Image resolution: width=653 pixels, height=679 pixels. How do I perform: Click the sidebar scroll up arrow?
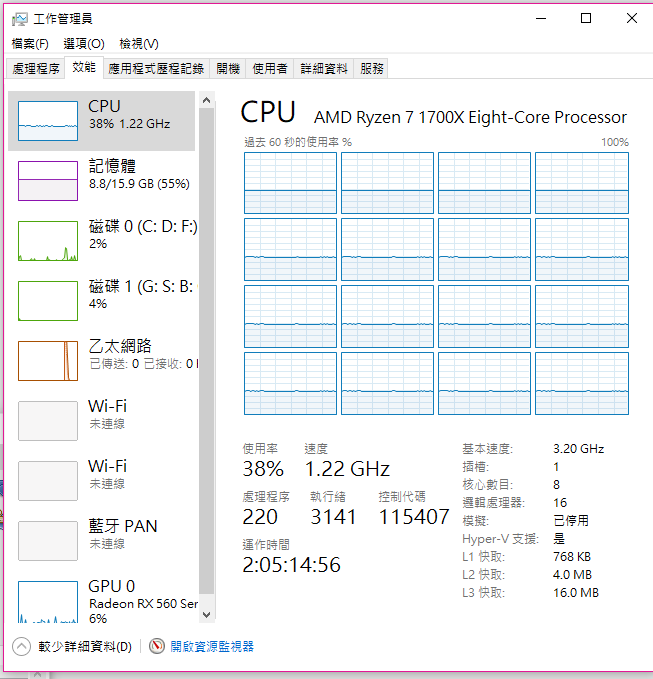click(207, 100)
